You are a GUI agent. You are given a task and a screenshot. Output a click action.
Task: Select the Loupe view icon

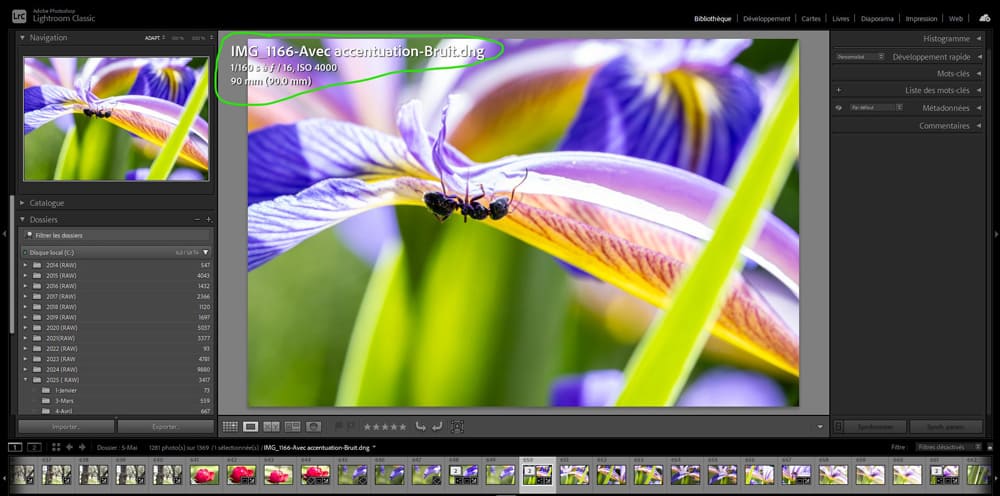(x=251, y=426)
